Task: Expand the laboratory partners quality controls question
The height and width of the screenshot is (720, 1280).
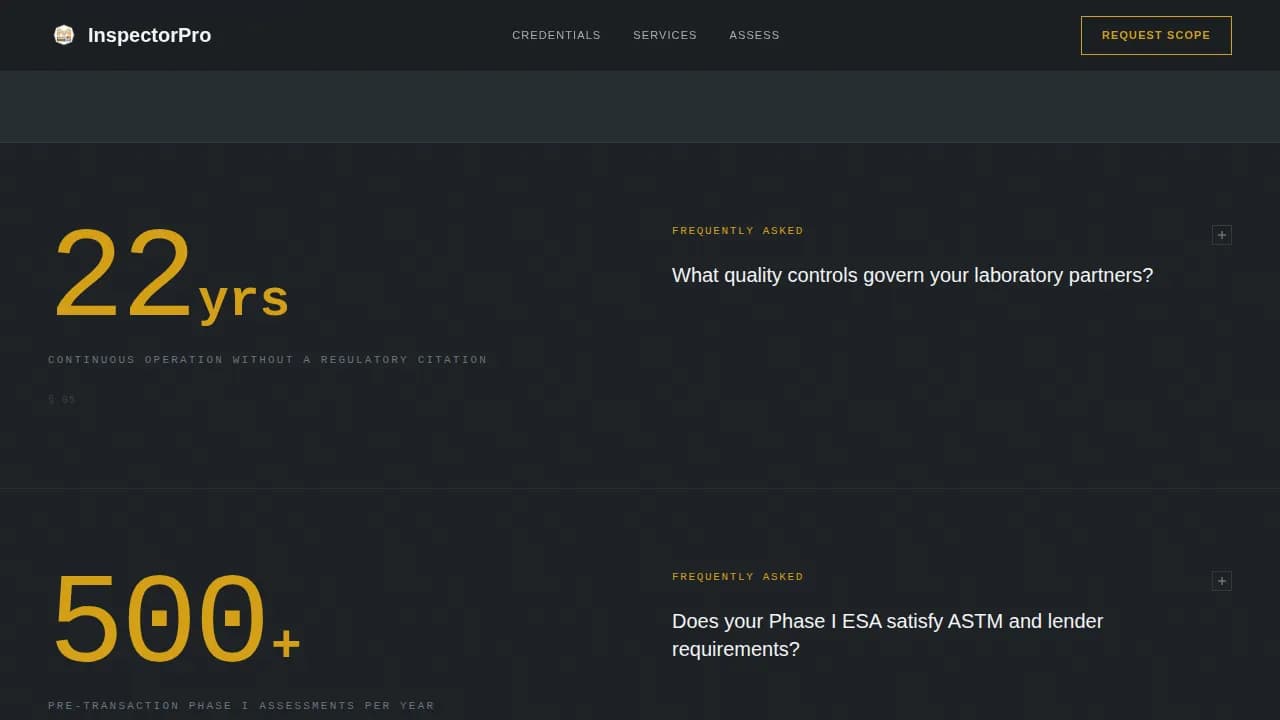Action: click(x=1221, y=235)
